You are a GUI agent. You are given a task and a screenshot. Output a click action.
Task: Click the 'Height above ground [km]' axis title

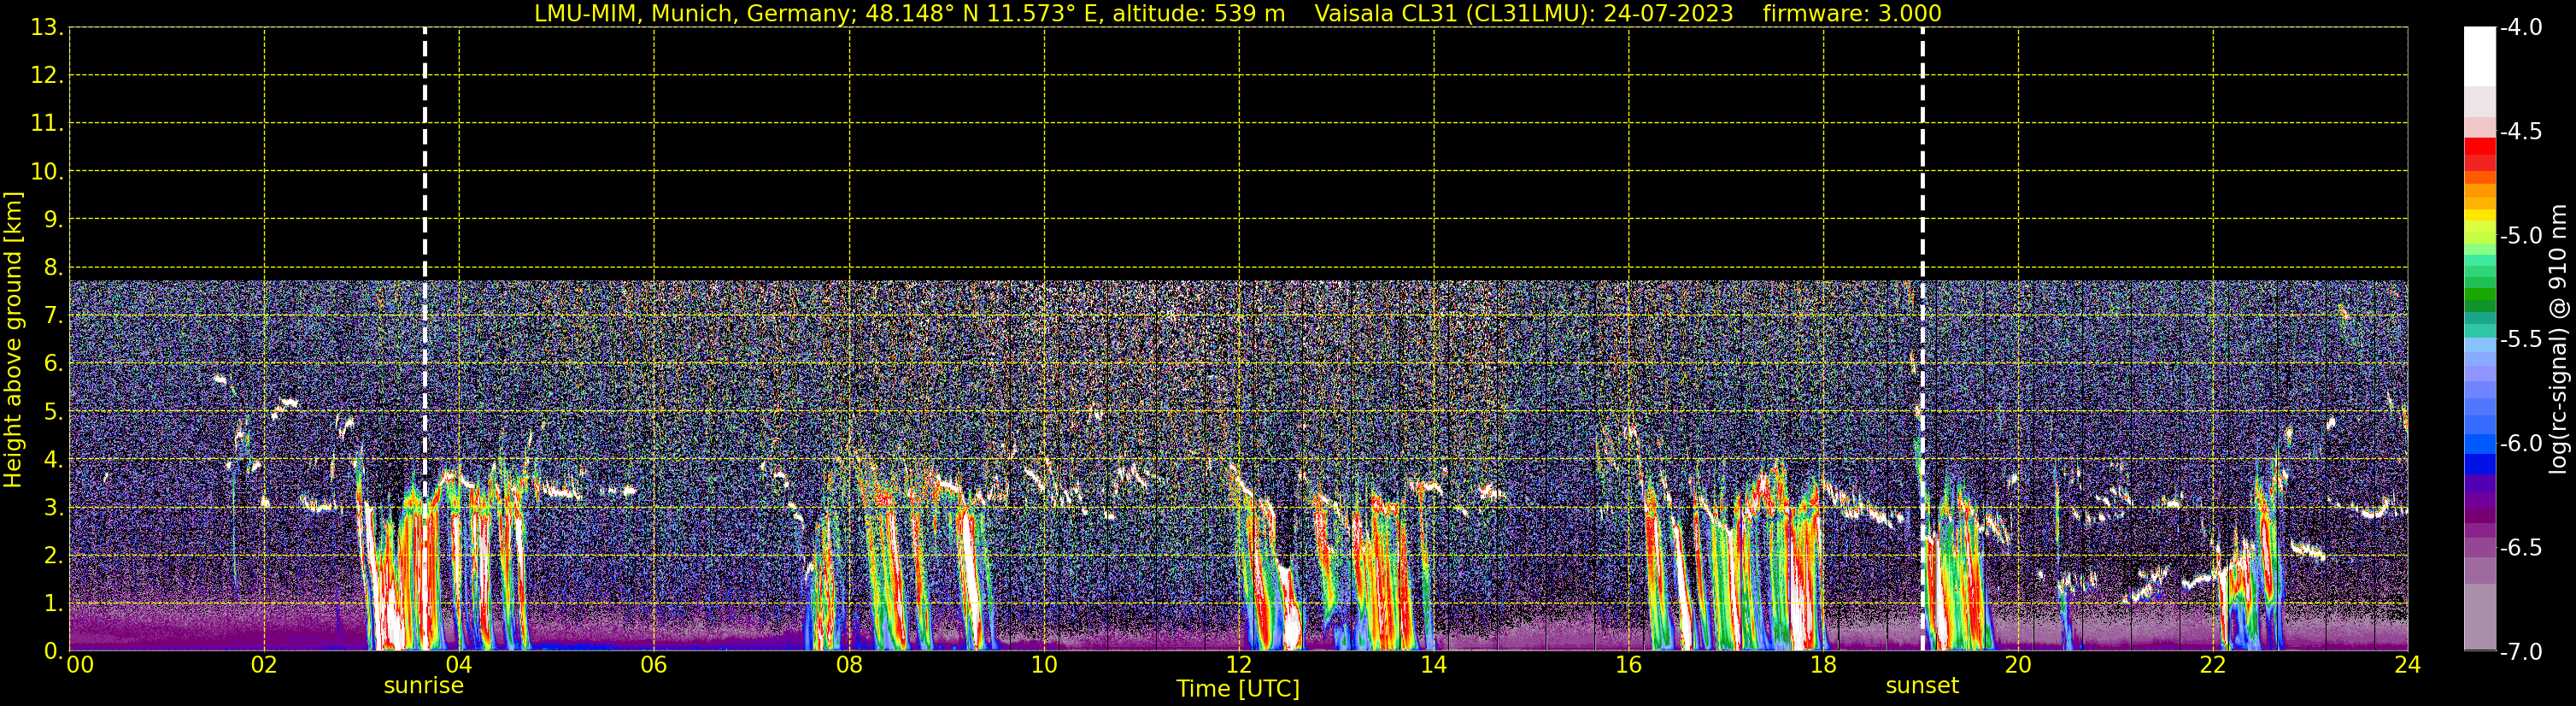[x=13, y=339]
